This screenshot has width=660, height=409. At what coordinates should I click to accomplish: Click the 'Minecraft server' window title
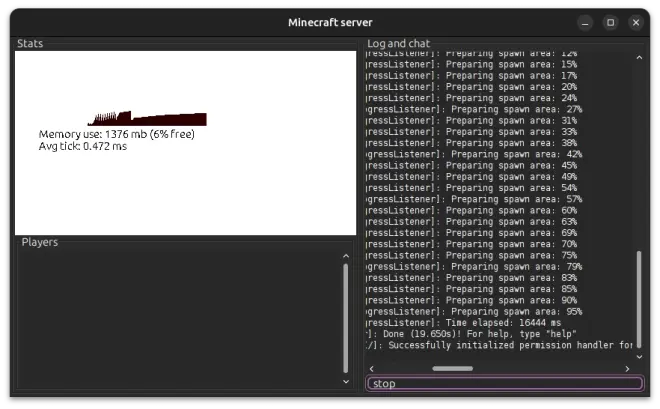pyautogui.click(x=330, y=23)
